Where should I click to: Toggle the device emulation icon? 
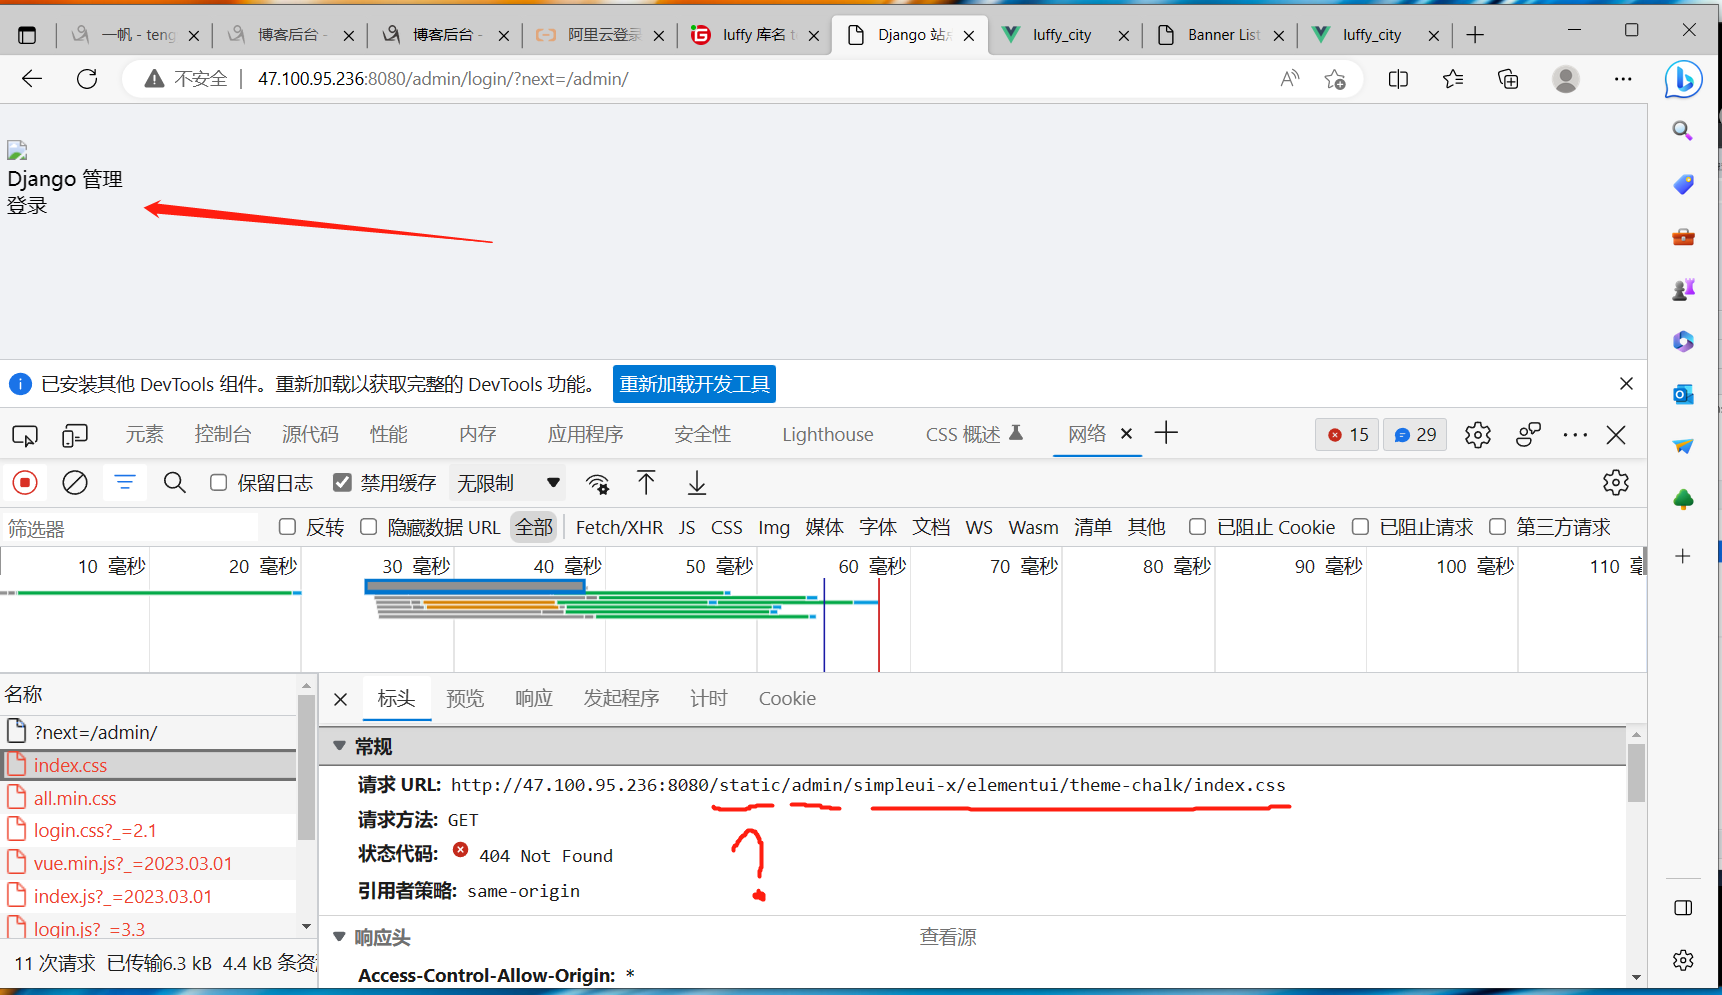pos(75,435)
